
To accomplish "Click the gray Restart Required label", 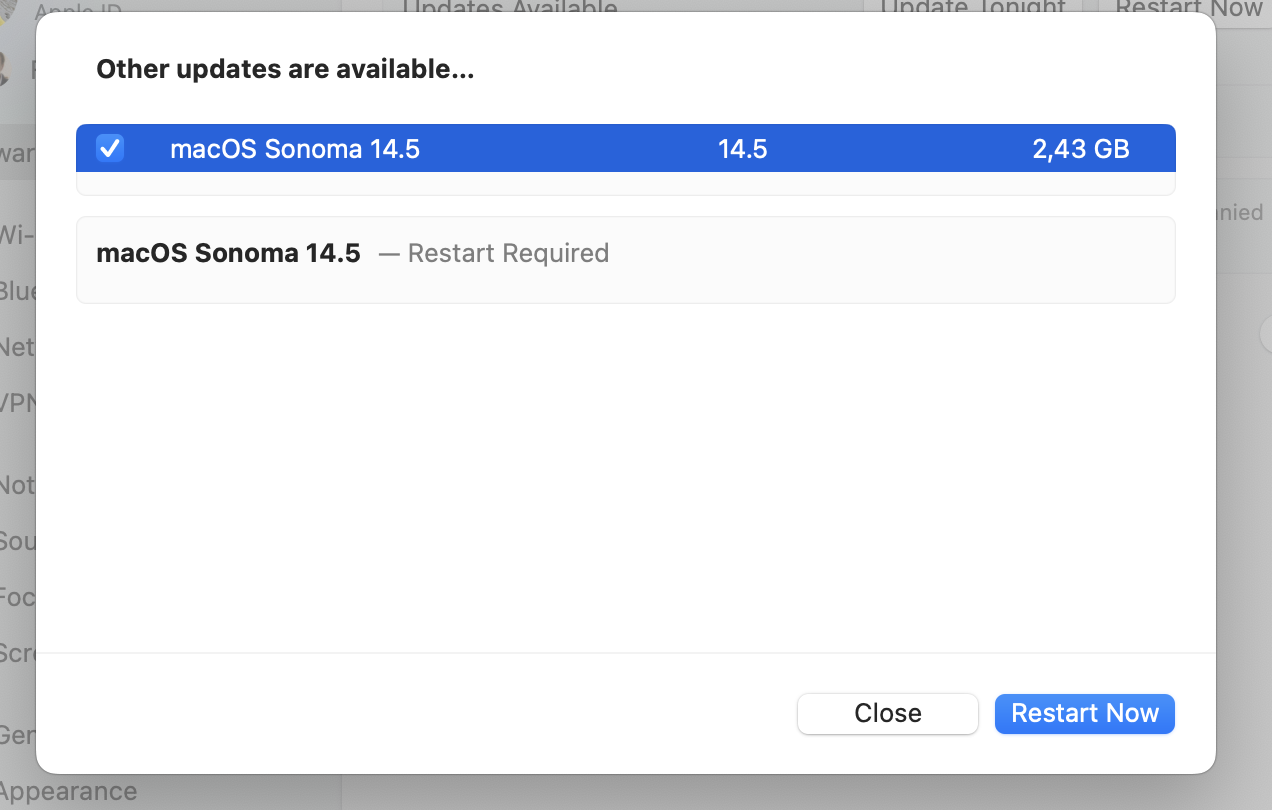I will (507, 253).
